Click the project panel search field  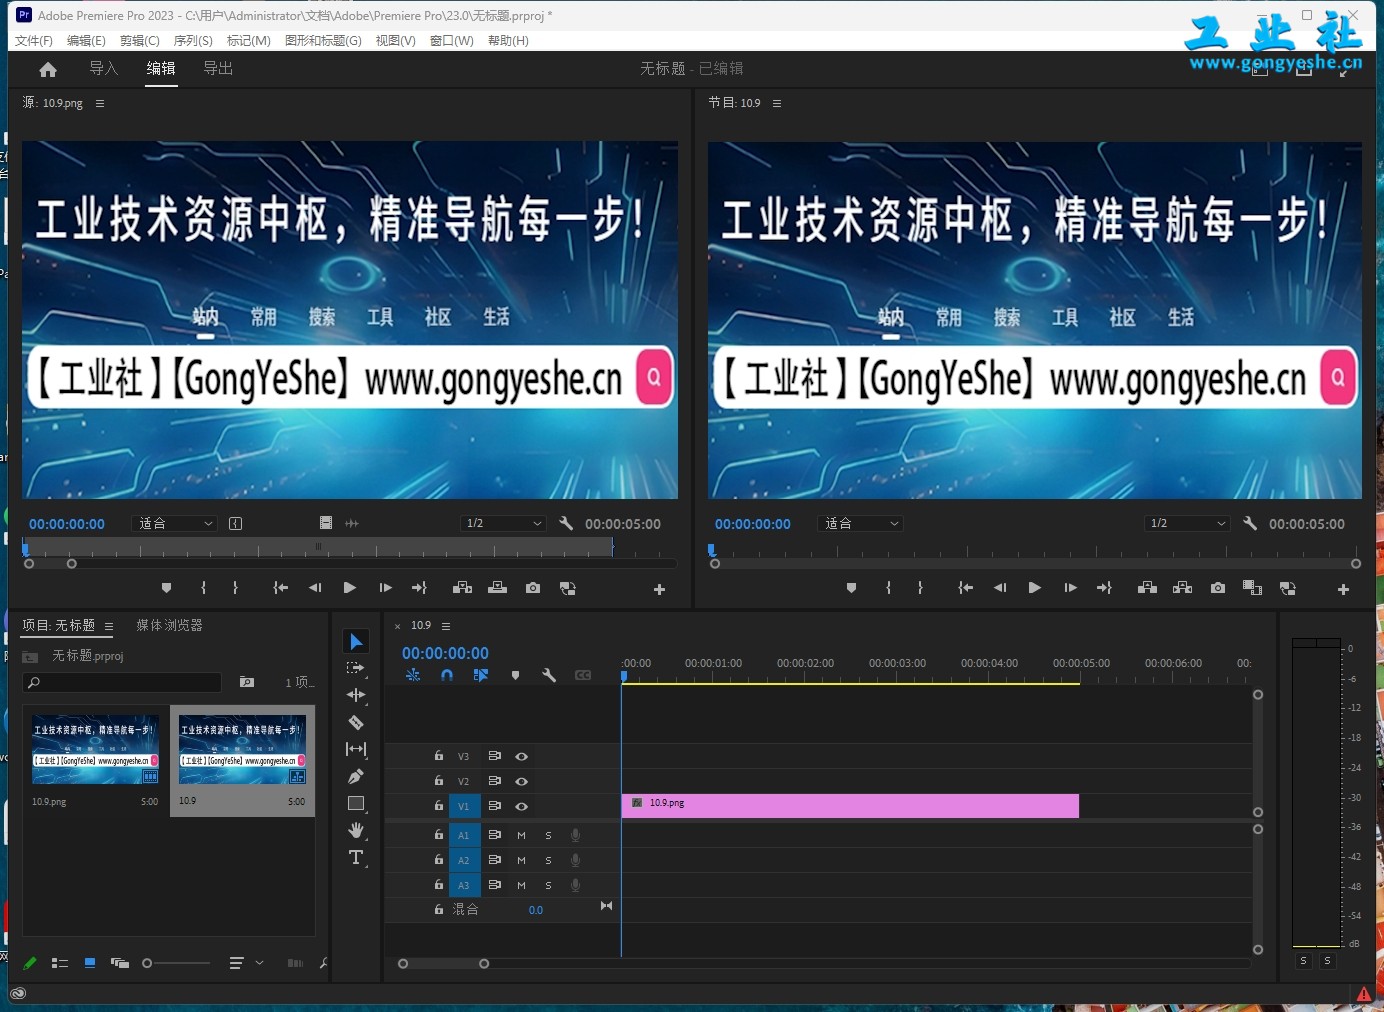122,682
